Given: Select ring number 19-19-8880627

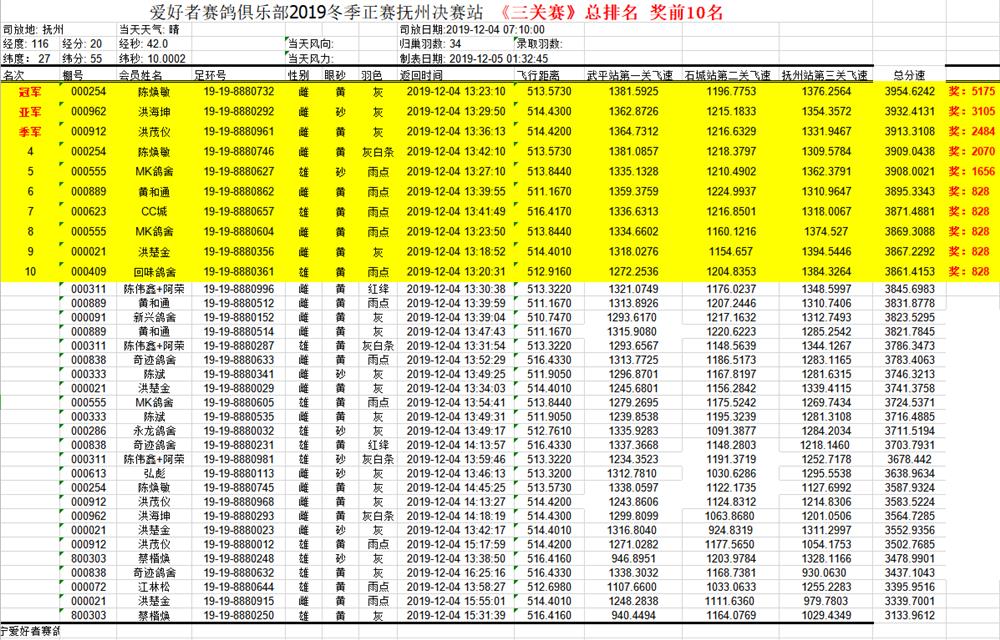Looking at the screenshot, I should (239, 171).
